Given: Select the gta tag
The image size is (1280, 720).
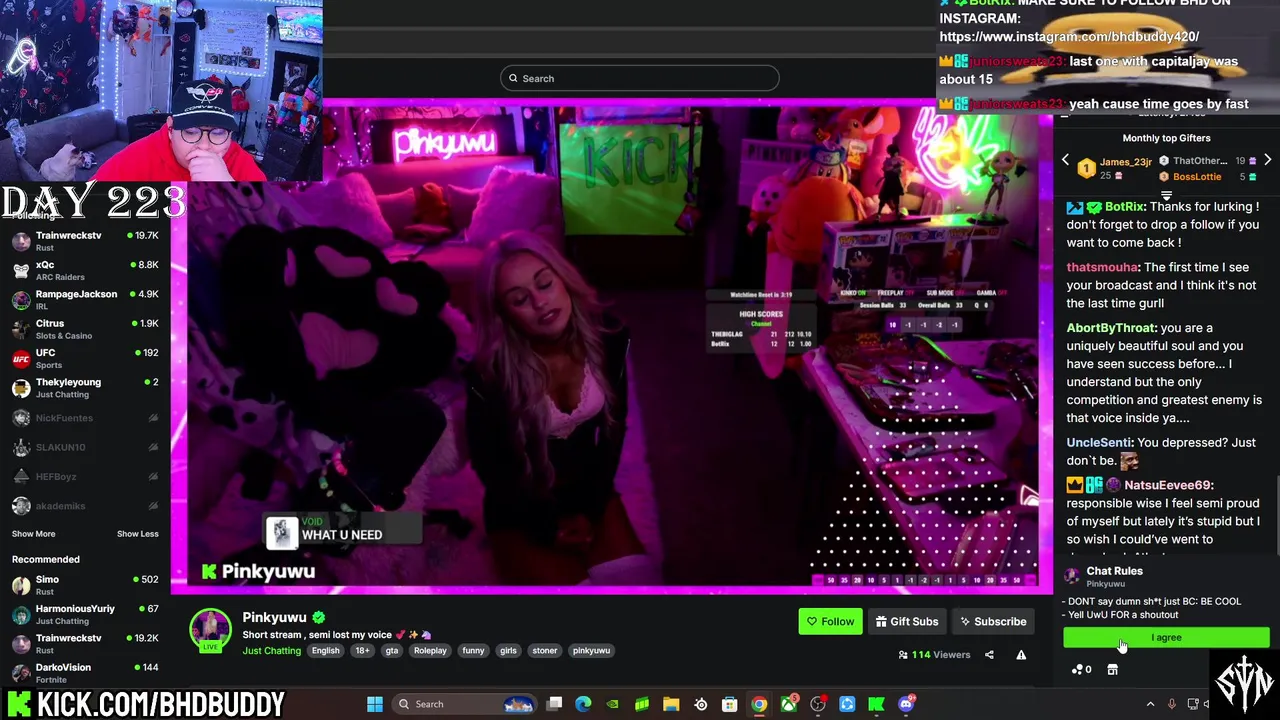Looking at the screenshot, I should (x=392, y=651).
